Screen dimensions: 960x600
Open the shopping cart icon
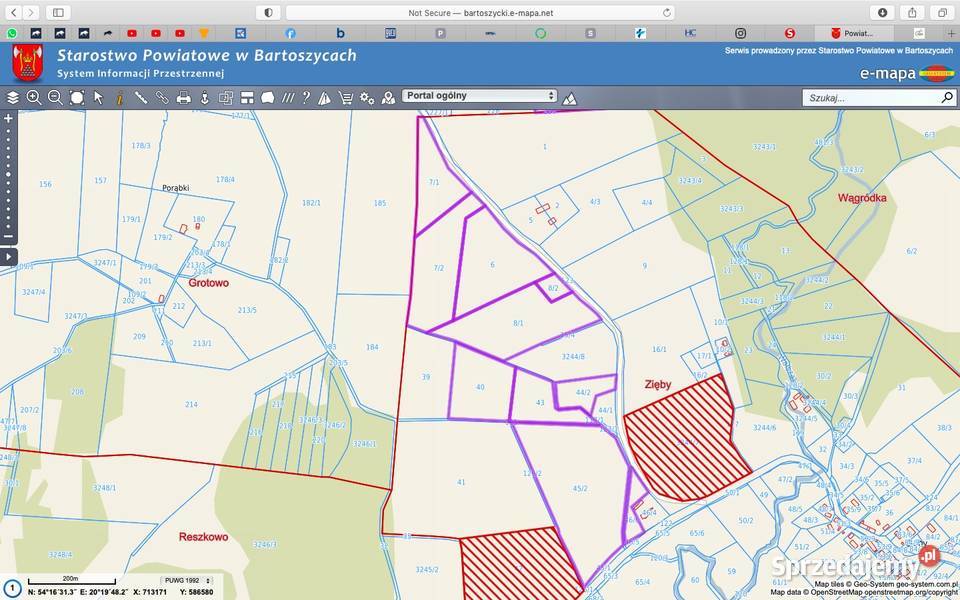(346, 98)
